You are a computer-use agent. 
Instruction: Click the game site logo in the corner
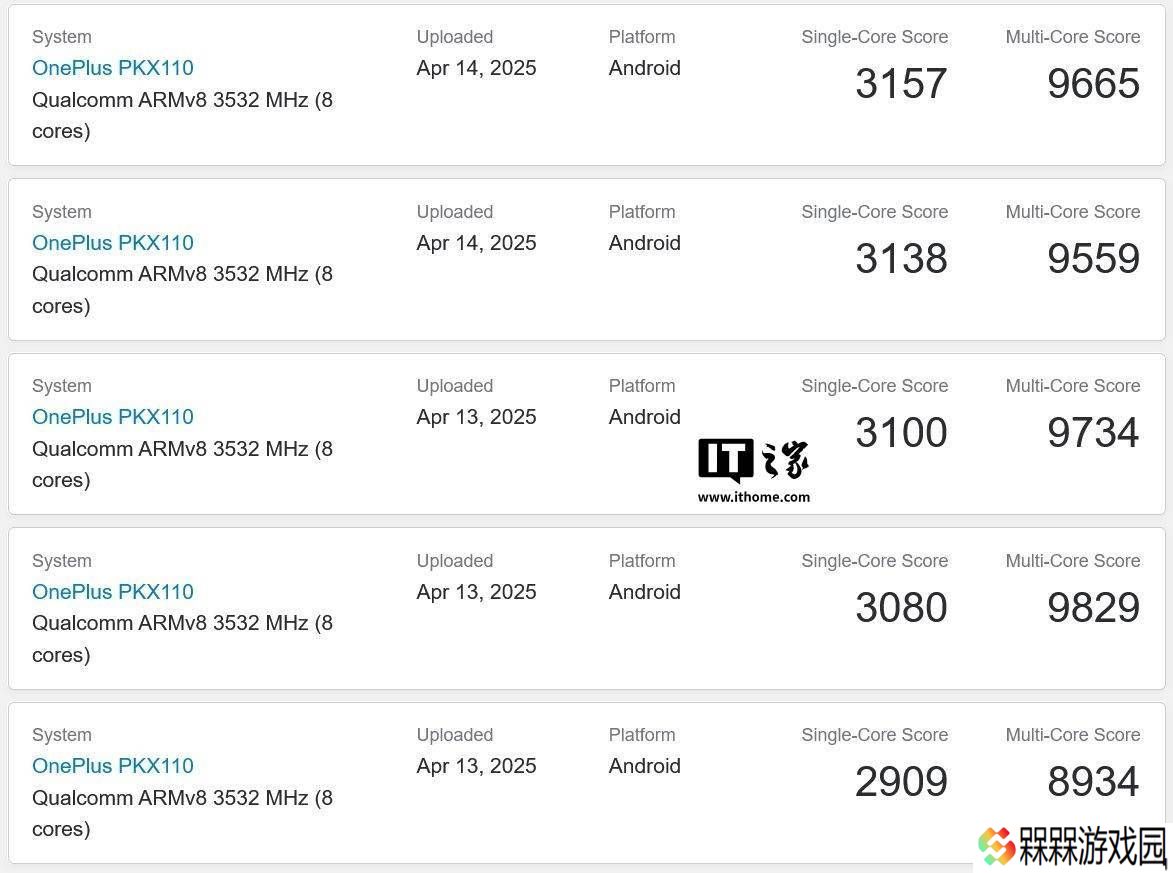tap(1073, 848)
